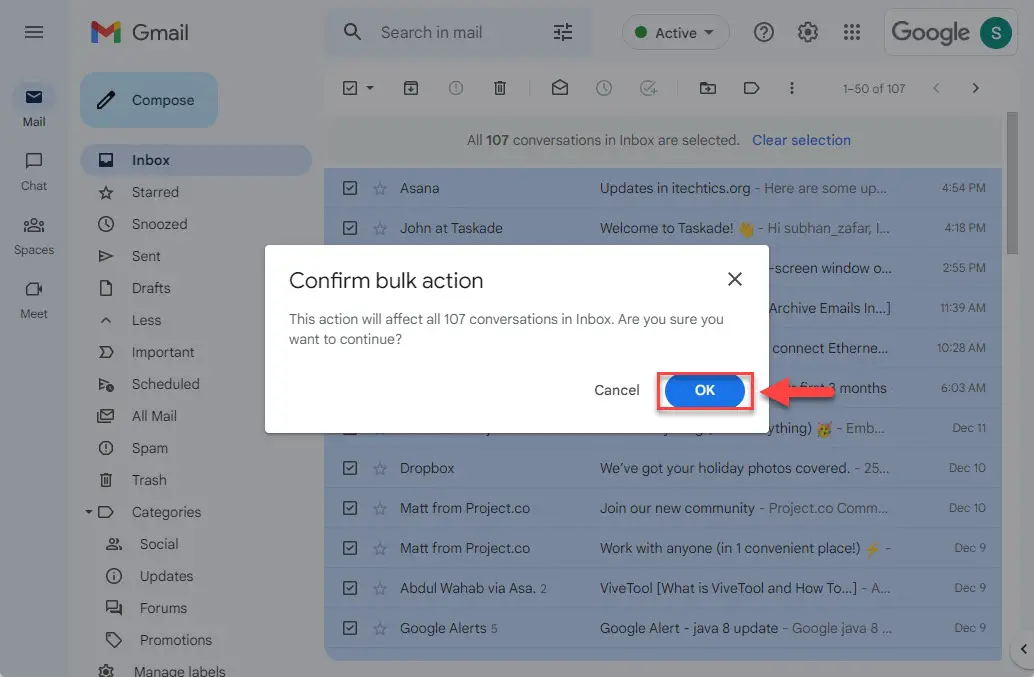Open the Important folder
This screenshot has height=677, width=1034.
(x=162, y=352)
